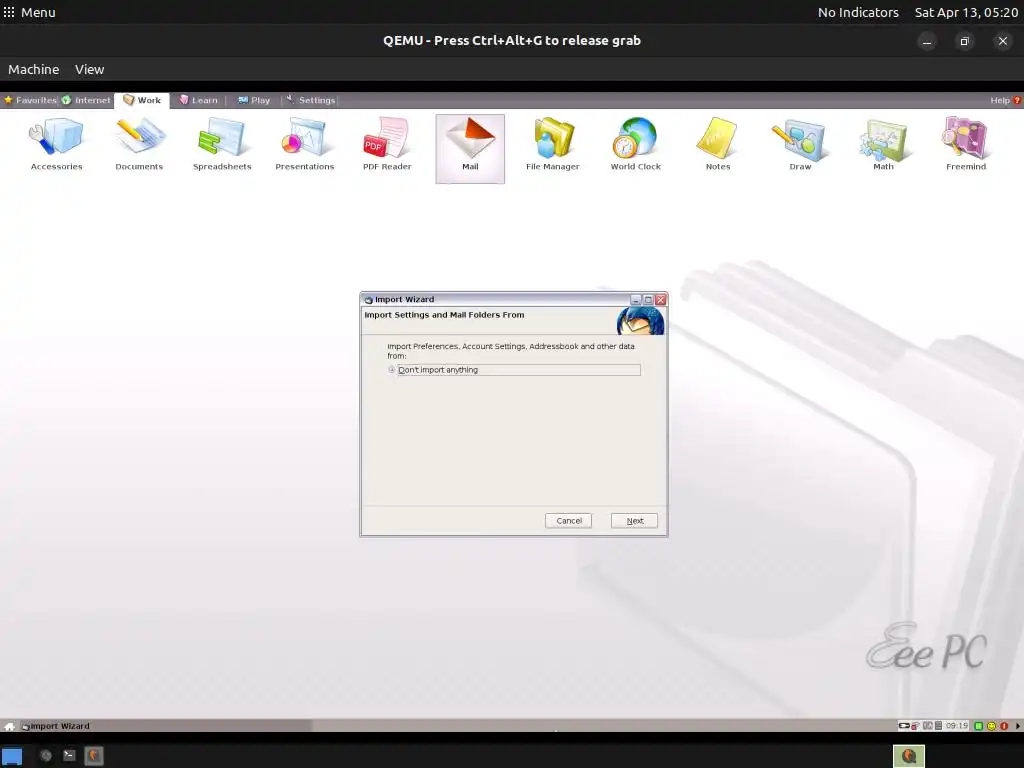The height and width of the screenshot is (768, 1024).
Task: Click the host clock Sat Apr 13
Action: tap(966, 12)
